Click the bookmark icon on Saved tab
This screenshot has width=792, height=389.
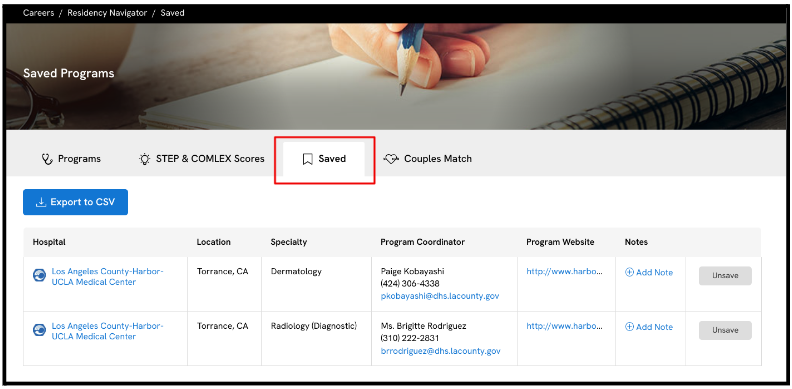[x=307, y=159]
